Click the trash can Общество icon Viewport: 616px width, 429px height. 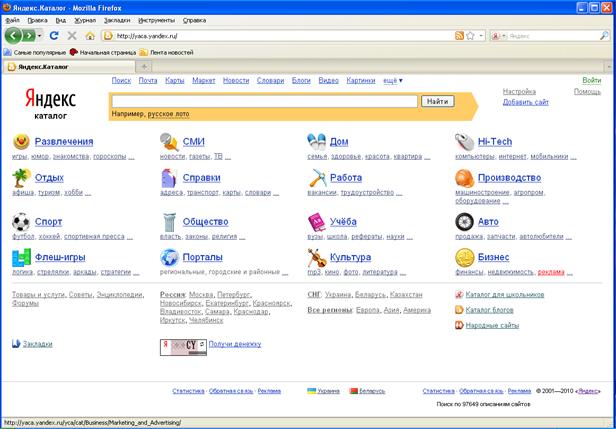tap(169, 222)
